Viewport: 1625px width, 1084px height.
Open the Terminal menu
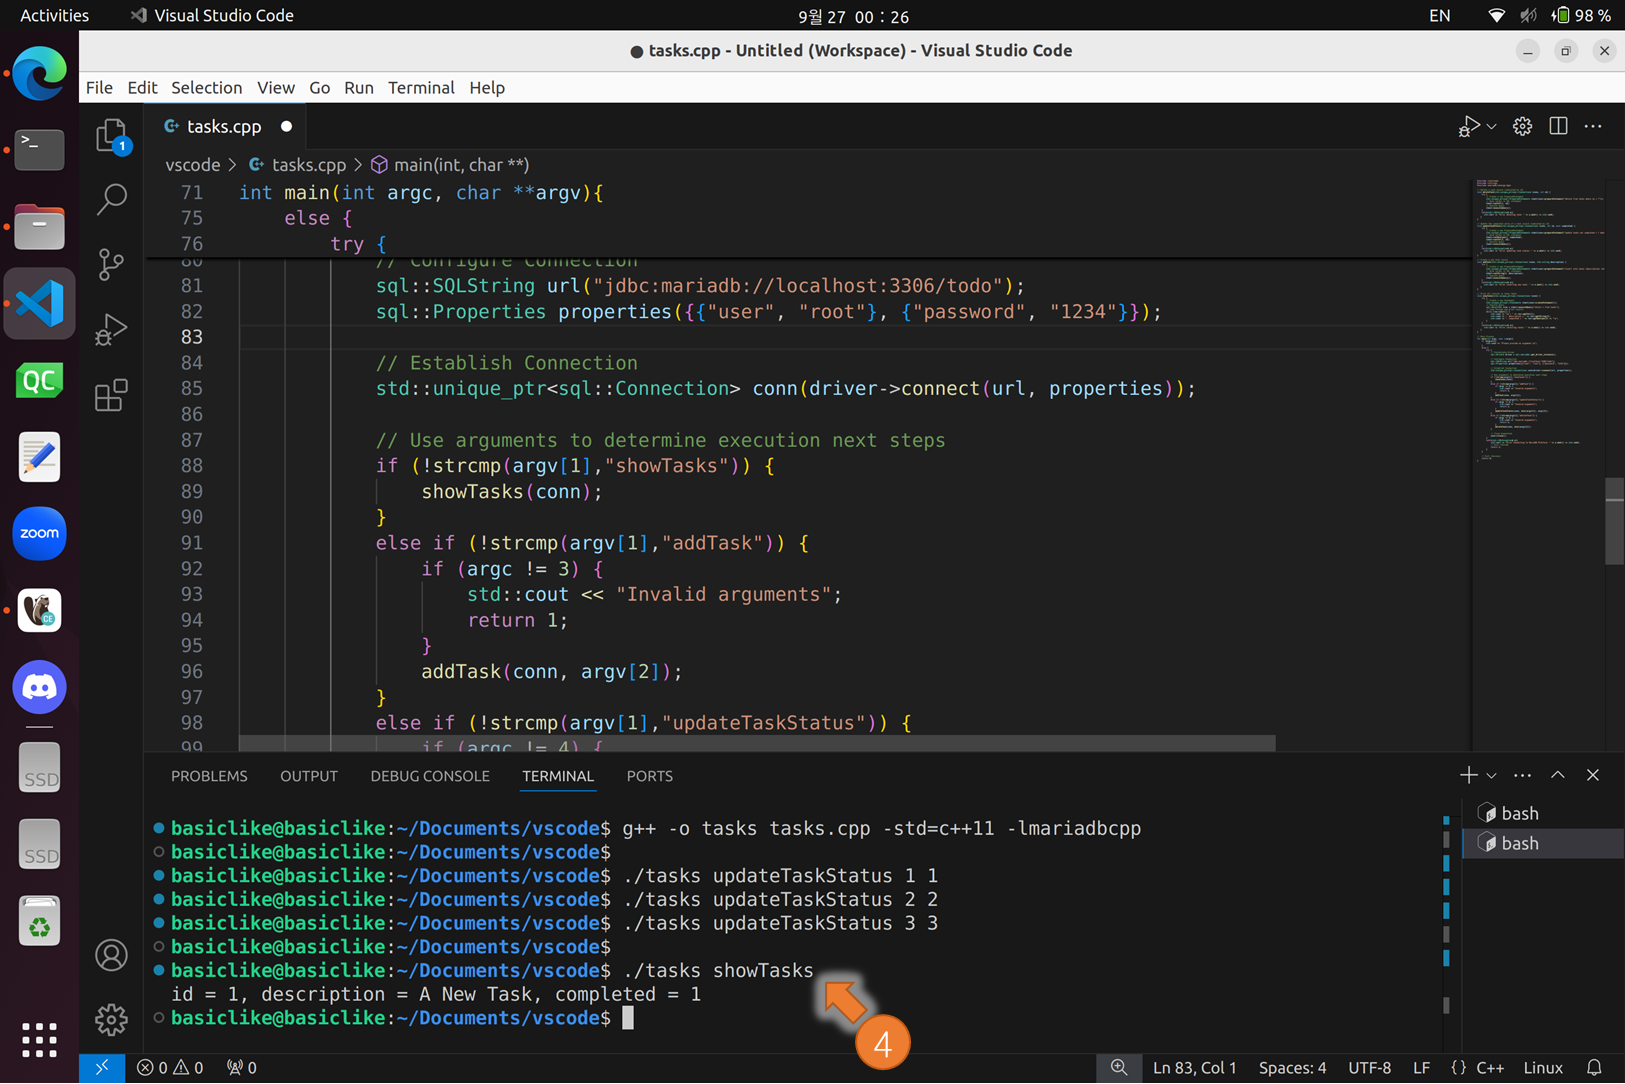[421, 88]
